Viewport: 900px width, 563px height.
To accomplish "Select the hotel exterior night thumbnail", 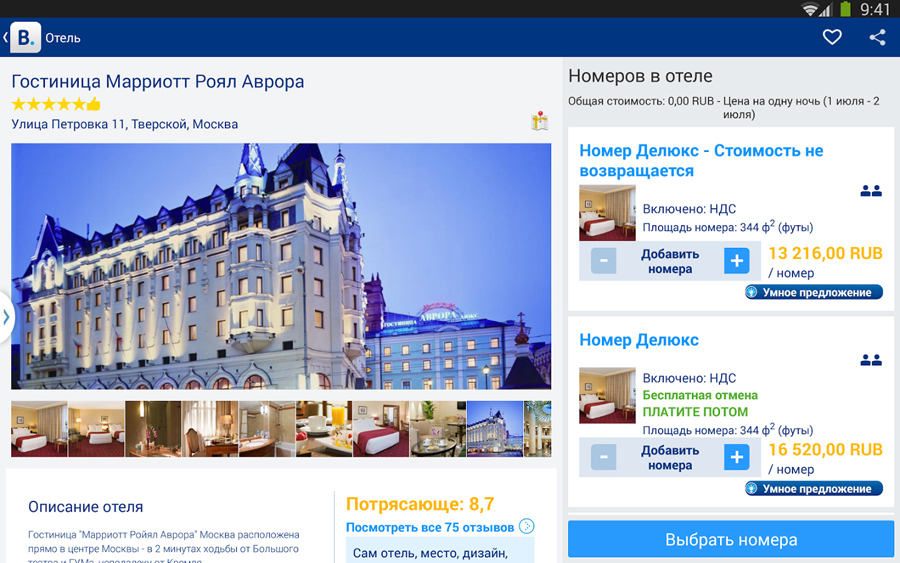I will tap(495, 429).
